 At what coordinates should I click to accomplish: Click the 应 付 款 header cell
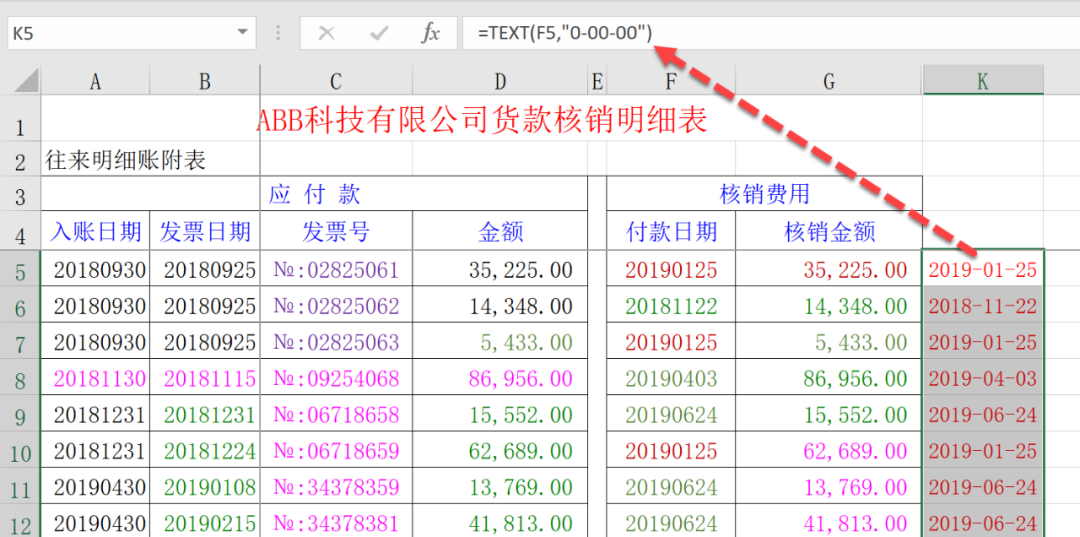[314, 194]
